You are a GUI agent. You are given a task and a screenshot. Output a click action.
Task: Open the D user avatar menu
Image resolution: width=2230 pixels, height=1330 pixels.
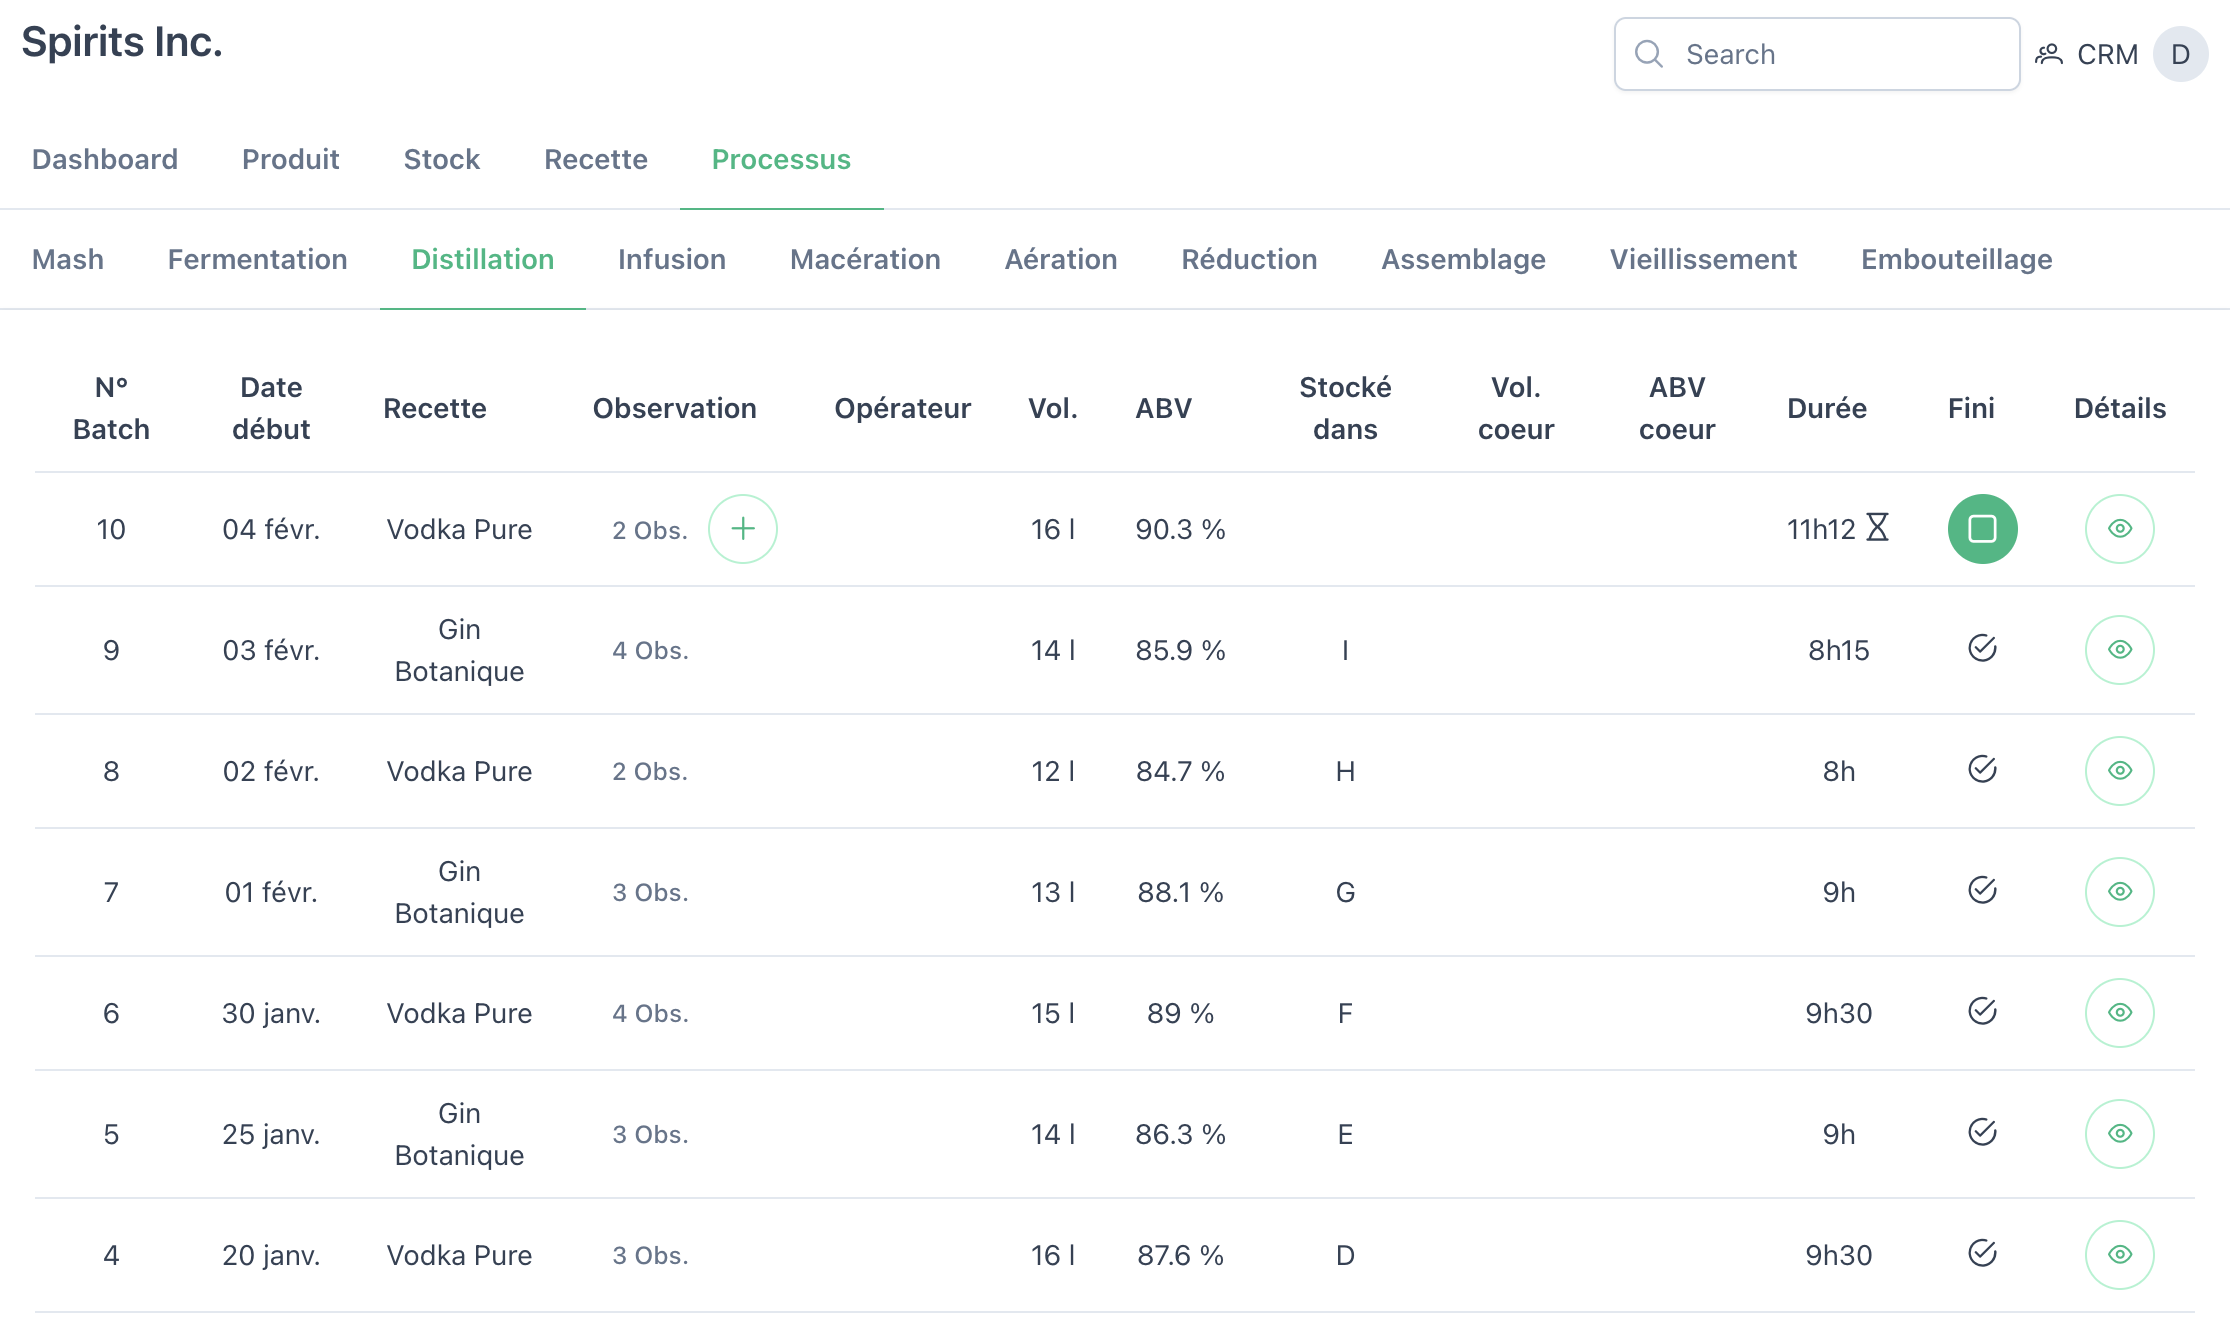(2181, 54)
